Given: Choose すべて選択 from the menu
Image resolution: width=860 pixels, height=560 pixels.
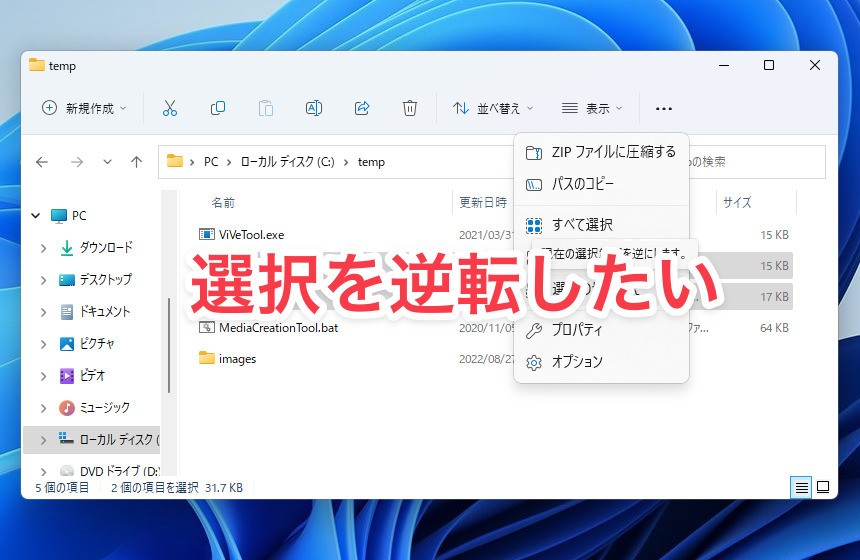Looking at the screenshot, I should [x=601, y=225].
